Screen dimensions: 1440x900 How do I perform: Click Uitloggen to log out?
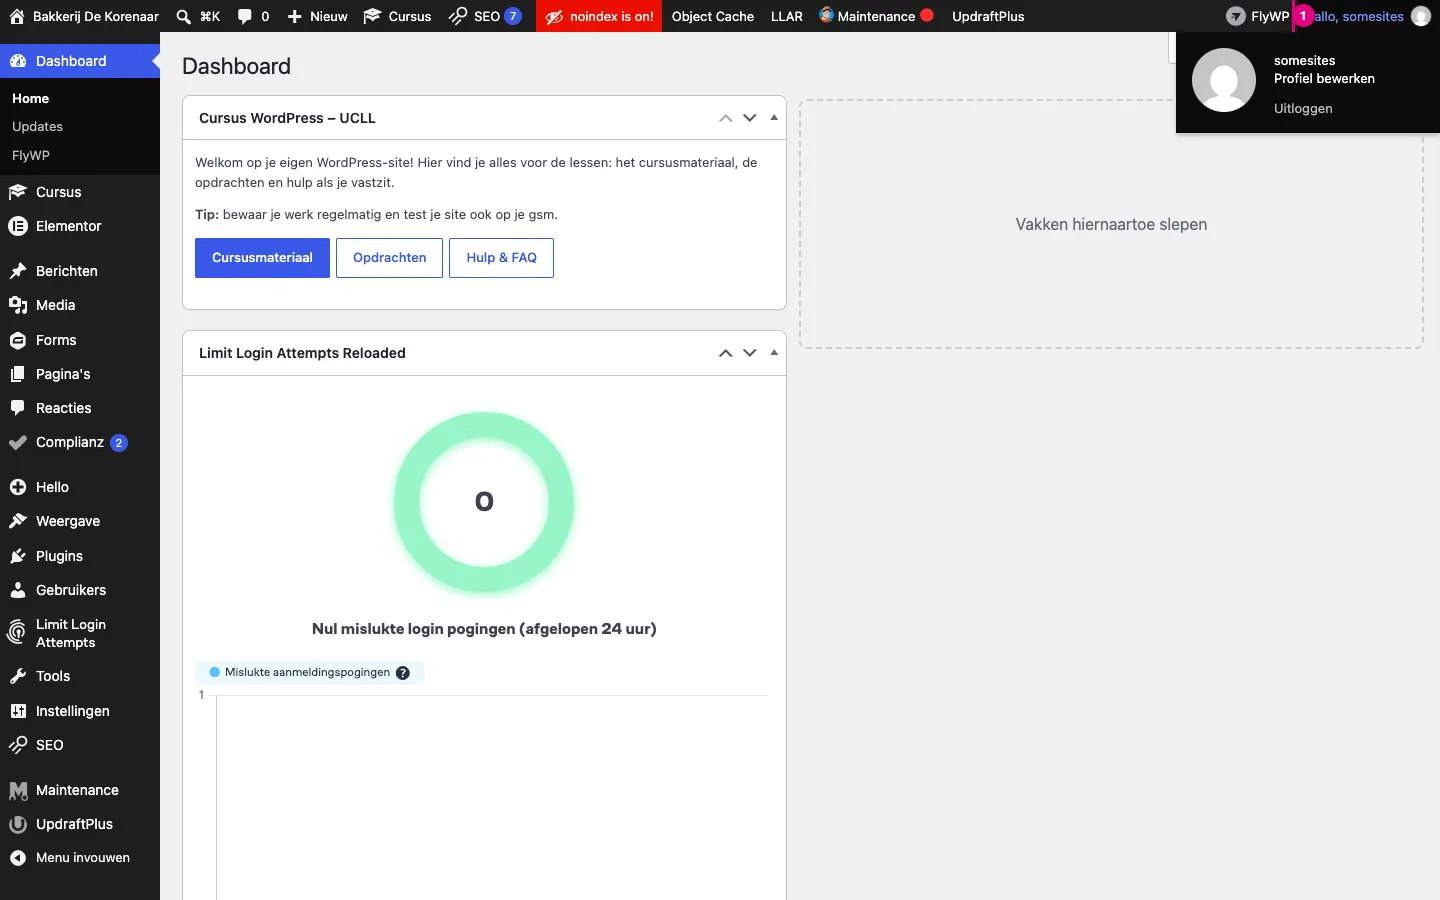point(1303,108)
